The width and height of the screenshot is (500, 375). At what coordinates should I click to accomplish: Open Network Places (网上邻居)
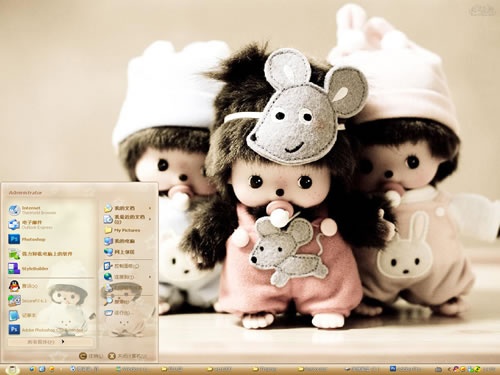[x=128, y=252]
